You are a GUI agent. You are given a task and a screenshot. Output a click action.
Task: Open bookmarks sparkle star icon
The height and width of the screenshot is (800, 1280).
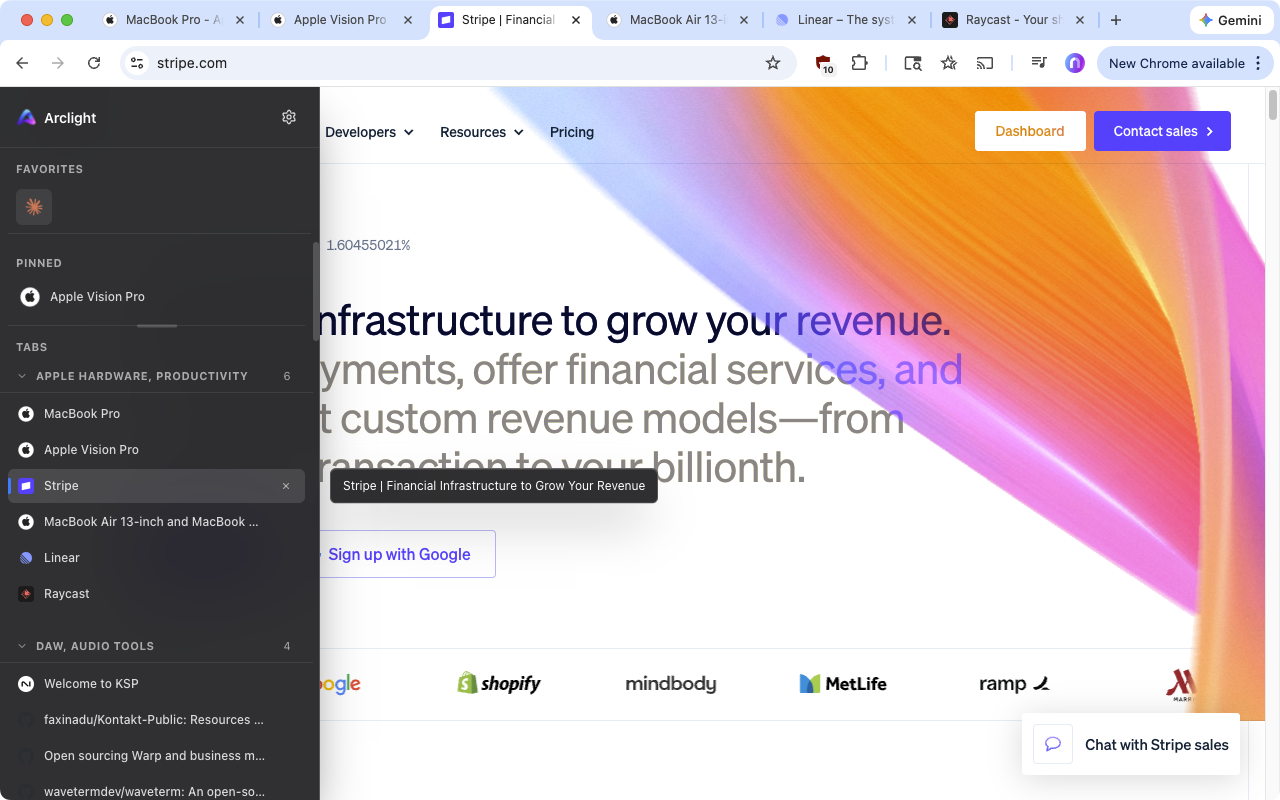click(x=949, y=63)
